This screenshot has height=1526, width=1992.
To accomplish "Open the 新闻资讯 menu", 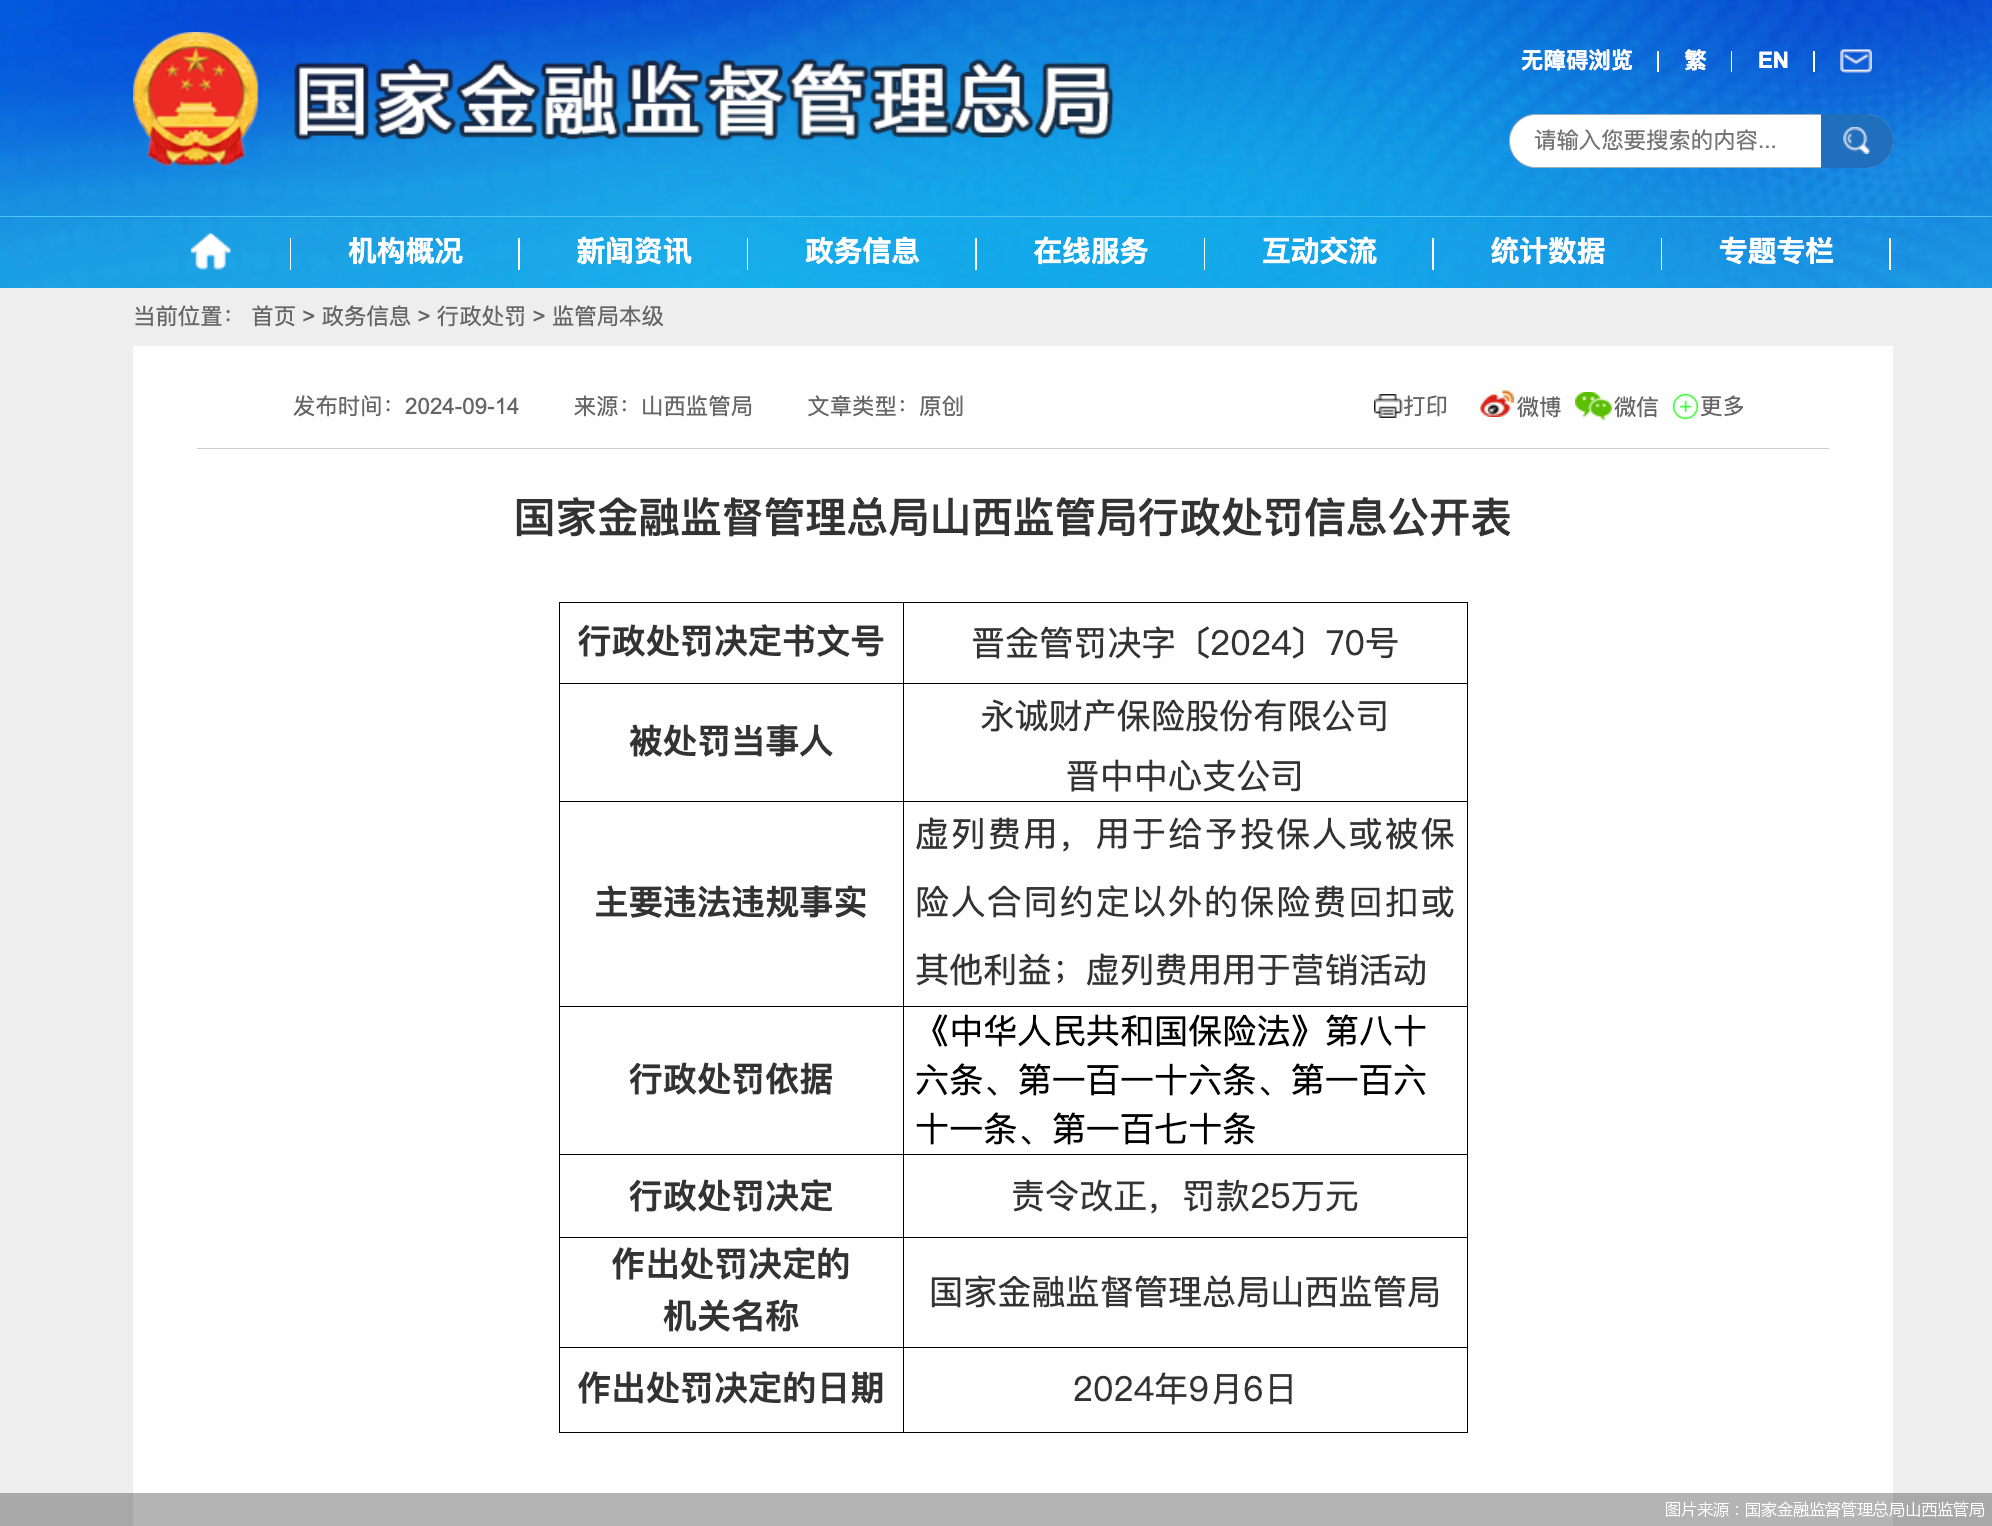I will pos(634,252).
